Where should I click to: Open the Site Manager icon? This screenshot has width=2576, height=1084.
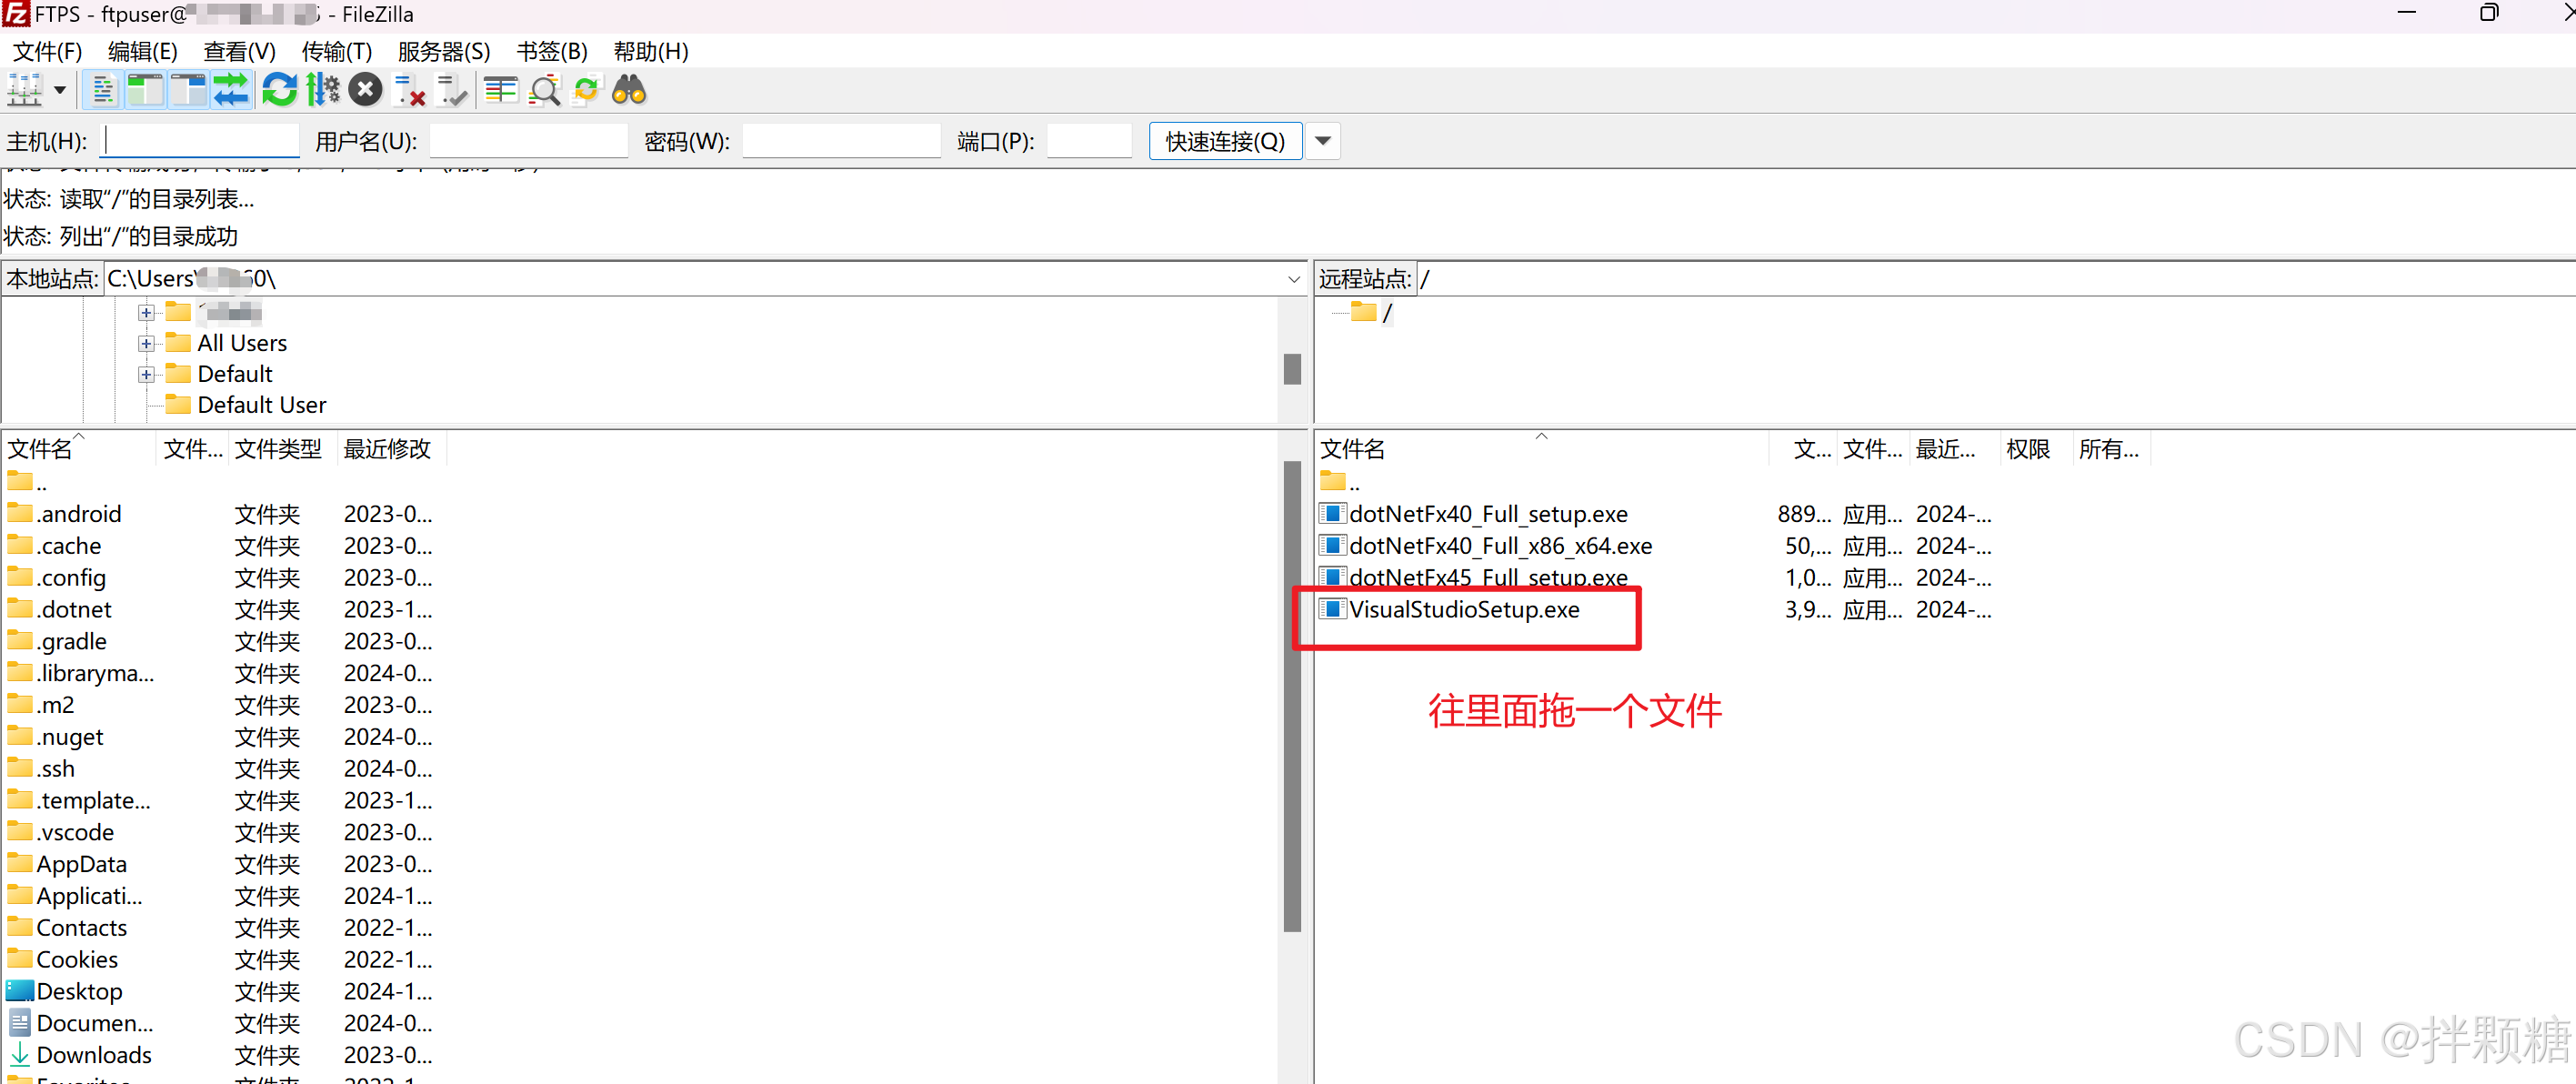[x=25, y=91]
